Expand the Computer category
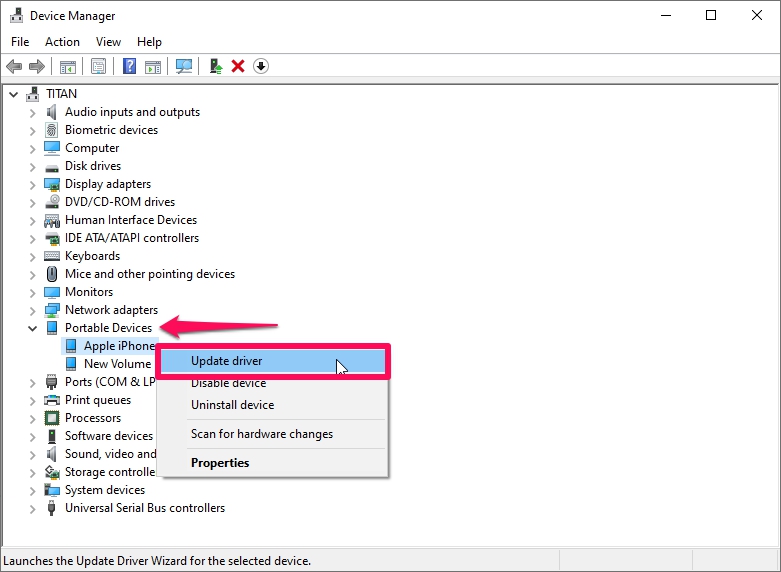Screen dimensions: 781x572 point(32,149)
